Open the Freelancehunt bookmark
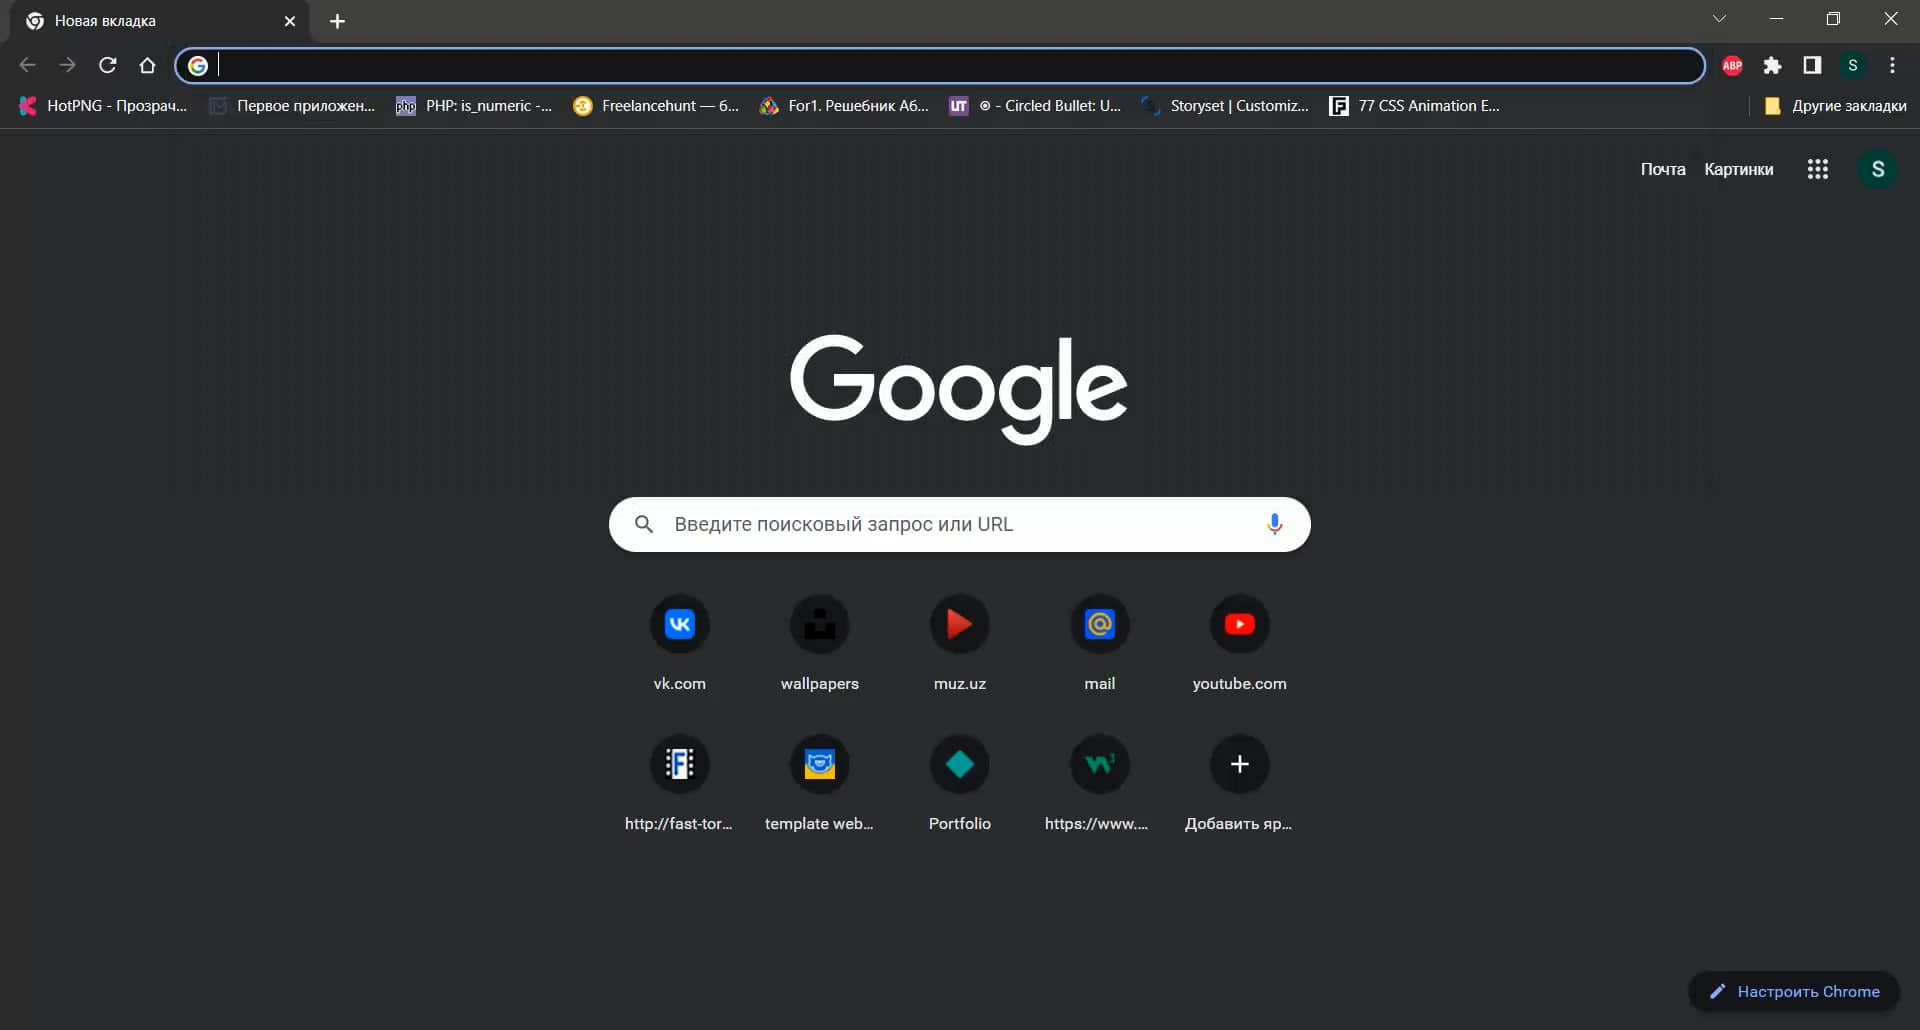The width and height of the screenshot is (1920, 1030). click(x=656, y=106)
